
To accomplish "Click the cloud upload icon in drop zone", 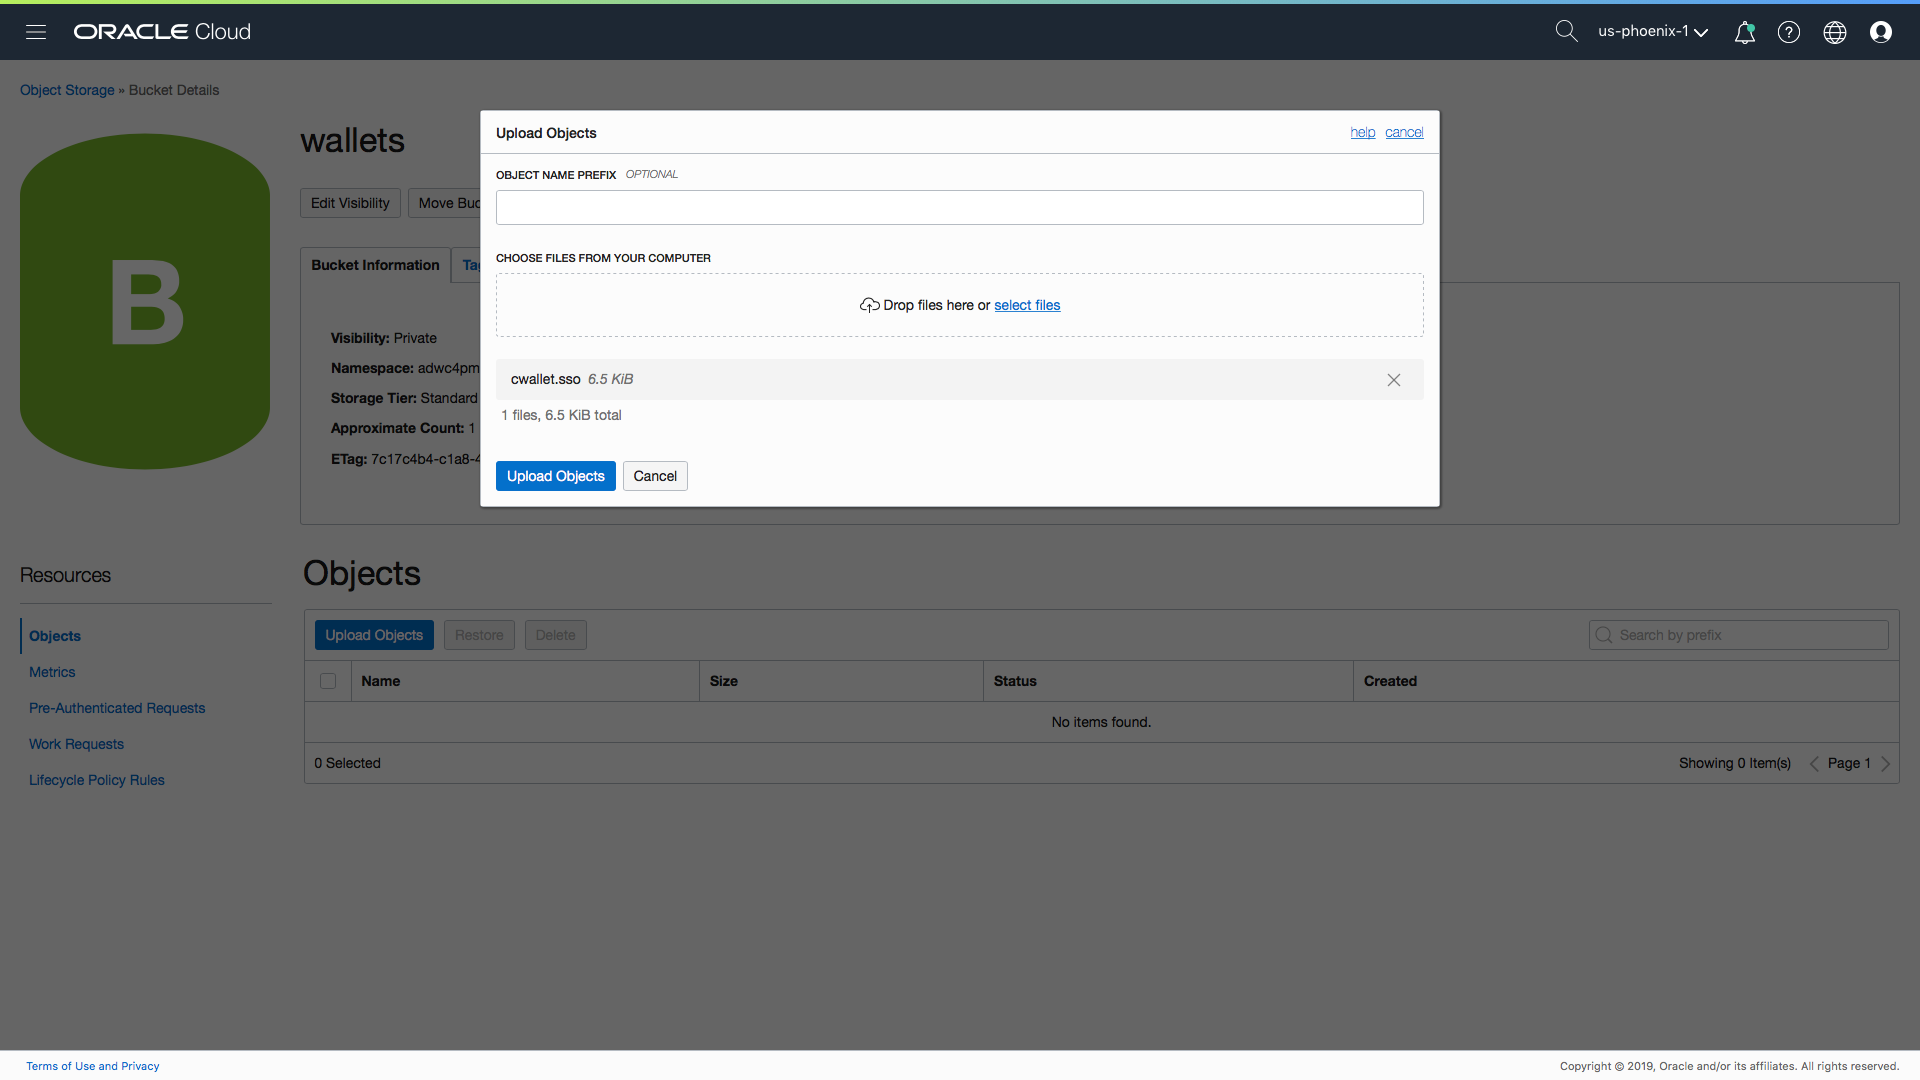I will (x=869, y=305).
